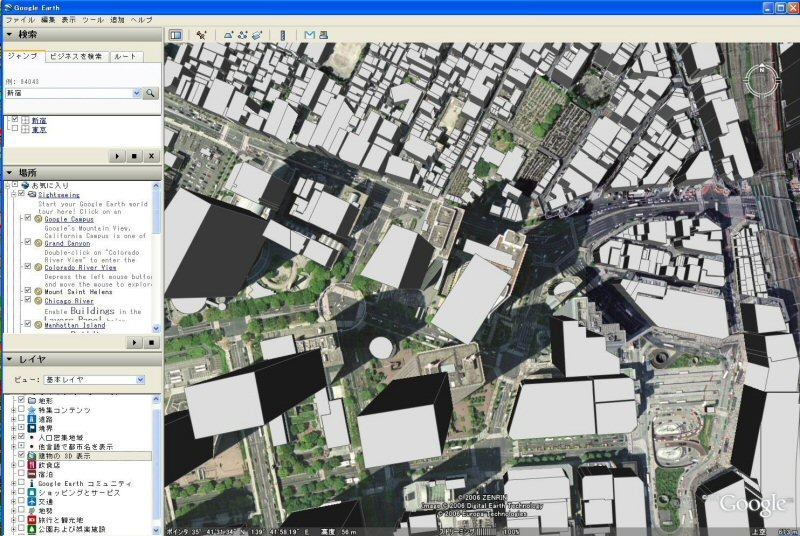800x536 pixels.
Task: Click the placemark icon beside Mount Saint Helens
Action: click(x=38, y=291)
